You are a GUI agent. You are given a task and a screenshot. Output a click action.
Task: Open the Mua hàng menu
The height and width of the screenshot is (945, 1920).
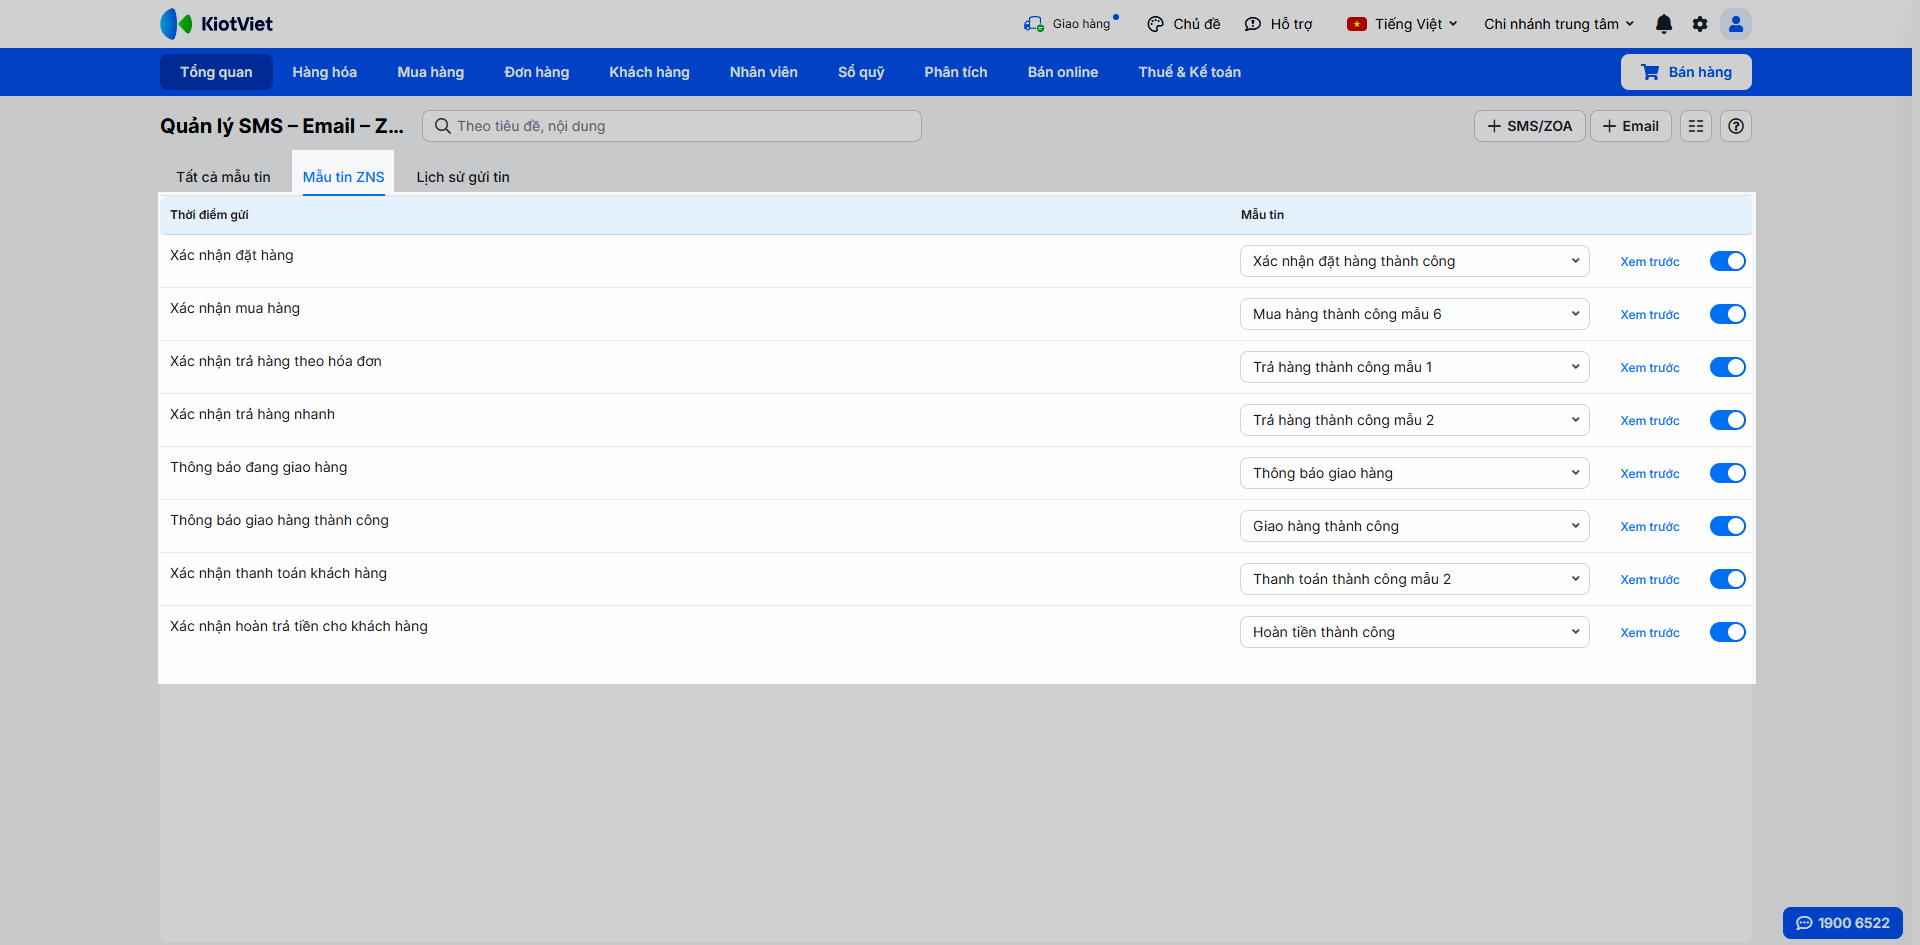click(431, 72)
